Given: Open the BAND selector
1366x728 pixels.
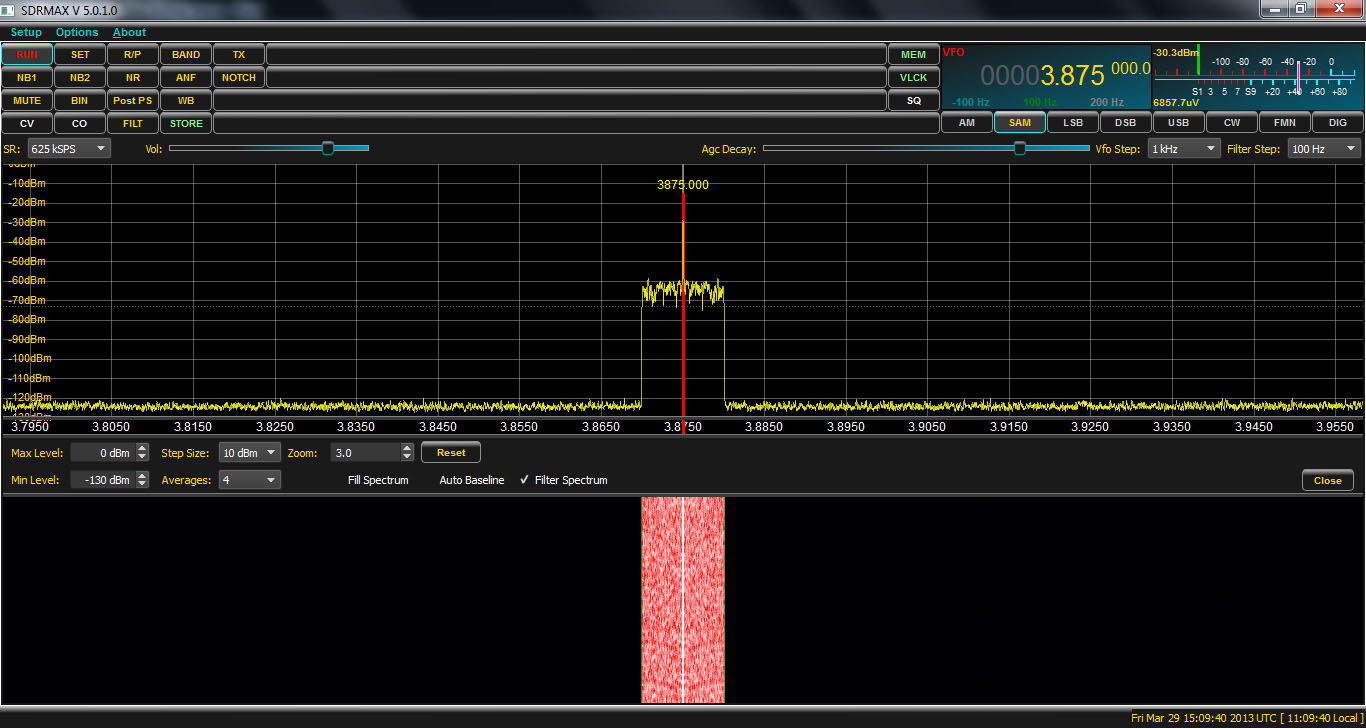Looking at the screenshot, I should coord(185,54).
